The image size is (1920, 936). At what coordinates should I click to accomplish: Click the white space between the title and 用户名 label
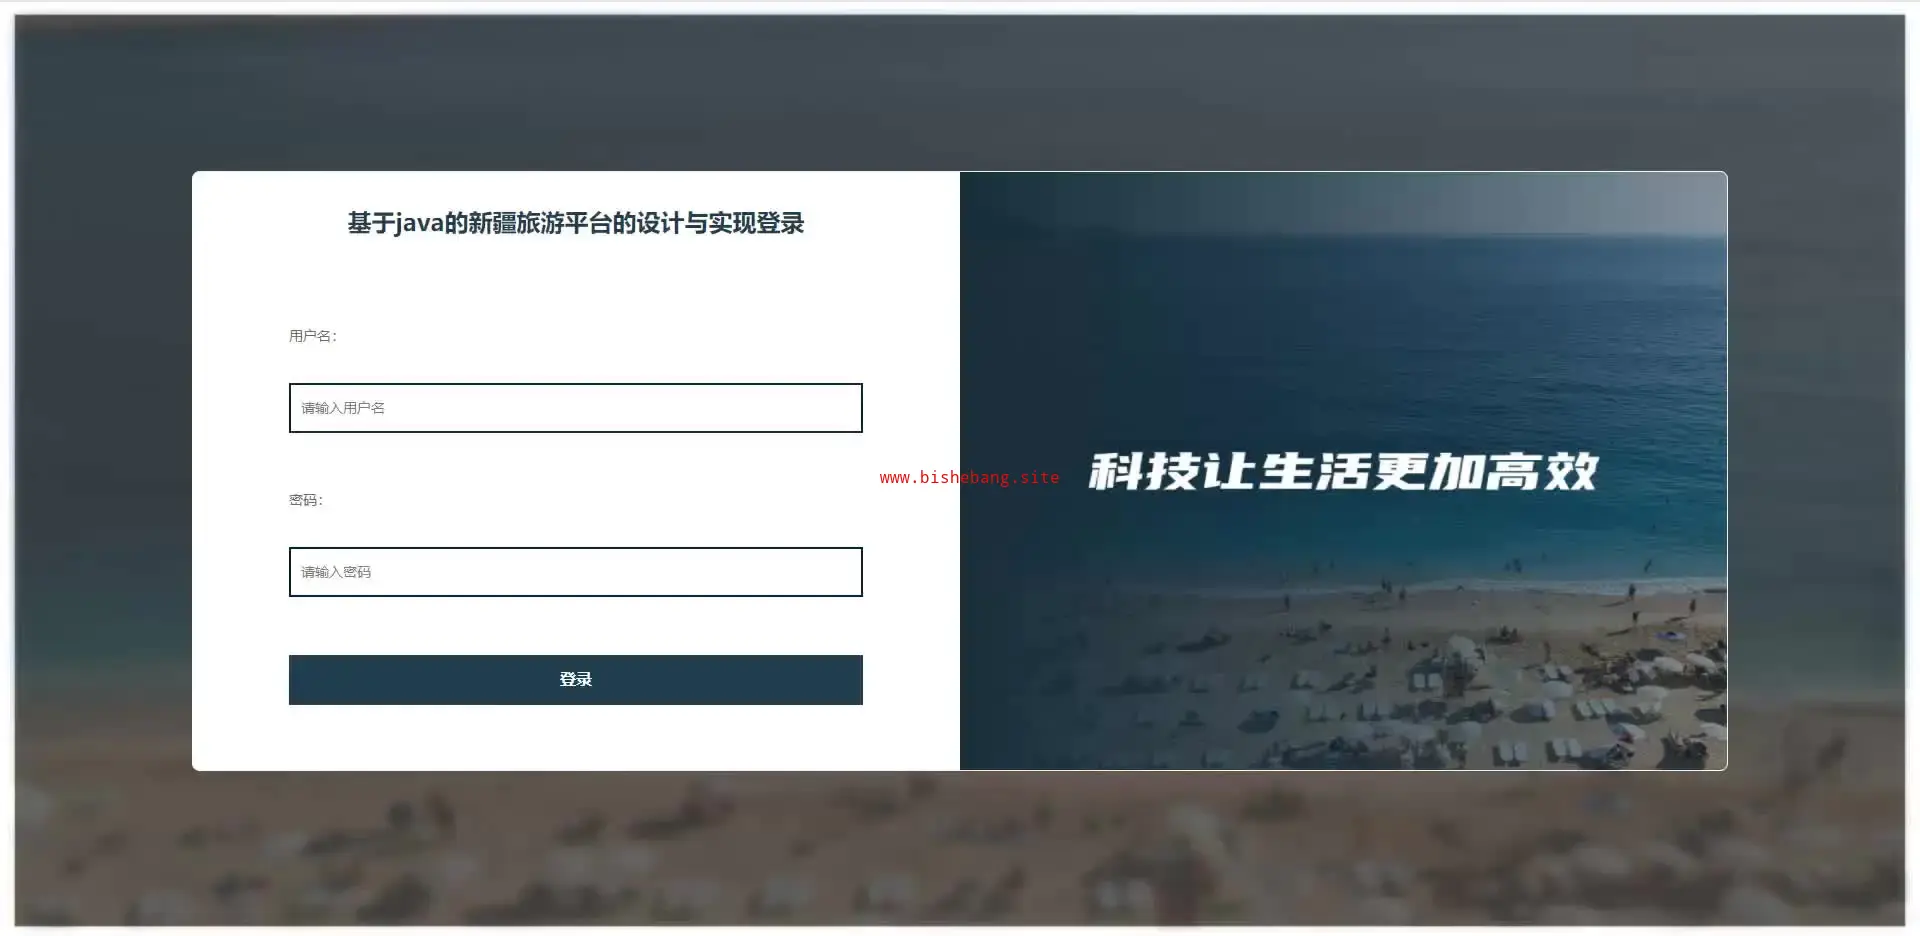(x=575, y=283)
